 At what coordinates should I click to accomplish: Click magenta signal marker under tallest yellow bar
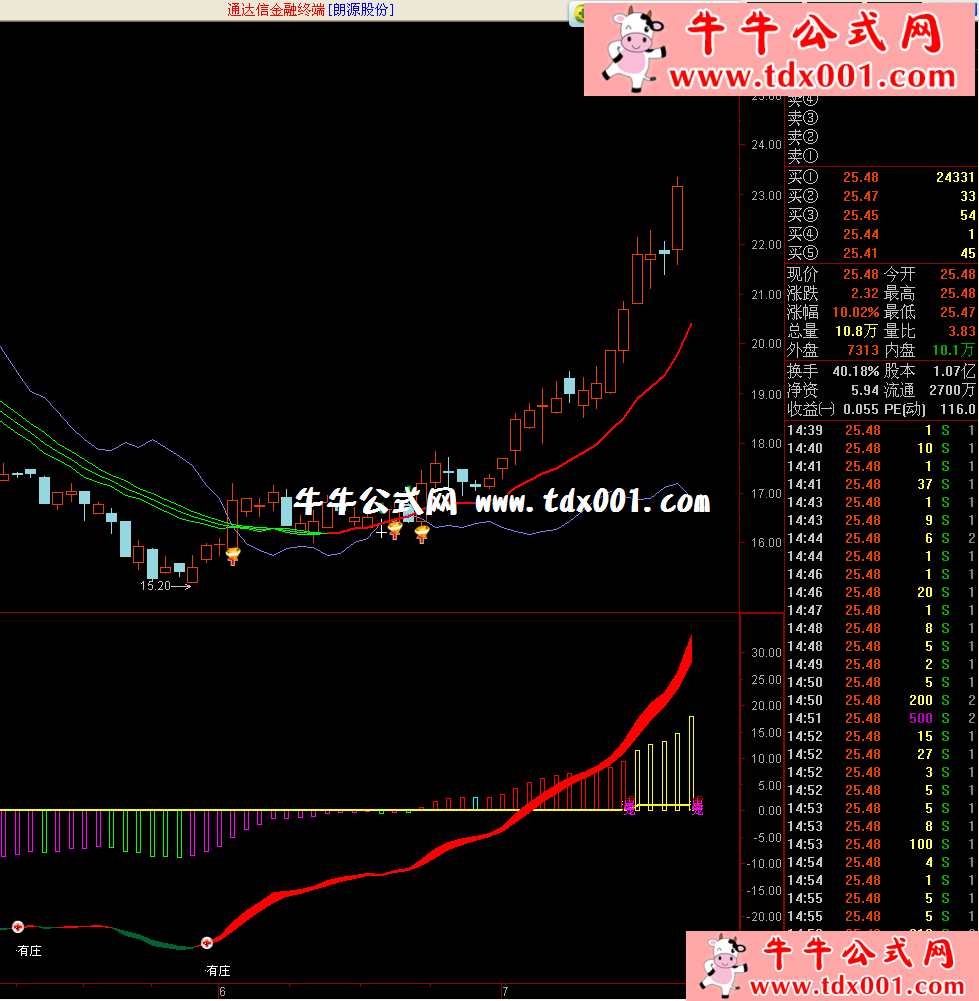[697, 806]
